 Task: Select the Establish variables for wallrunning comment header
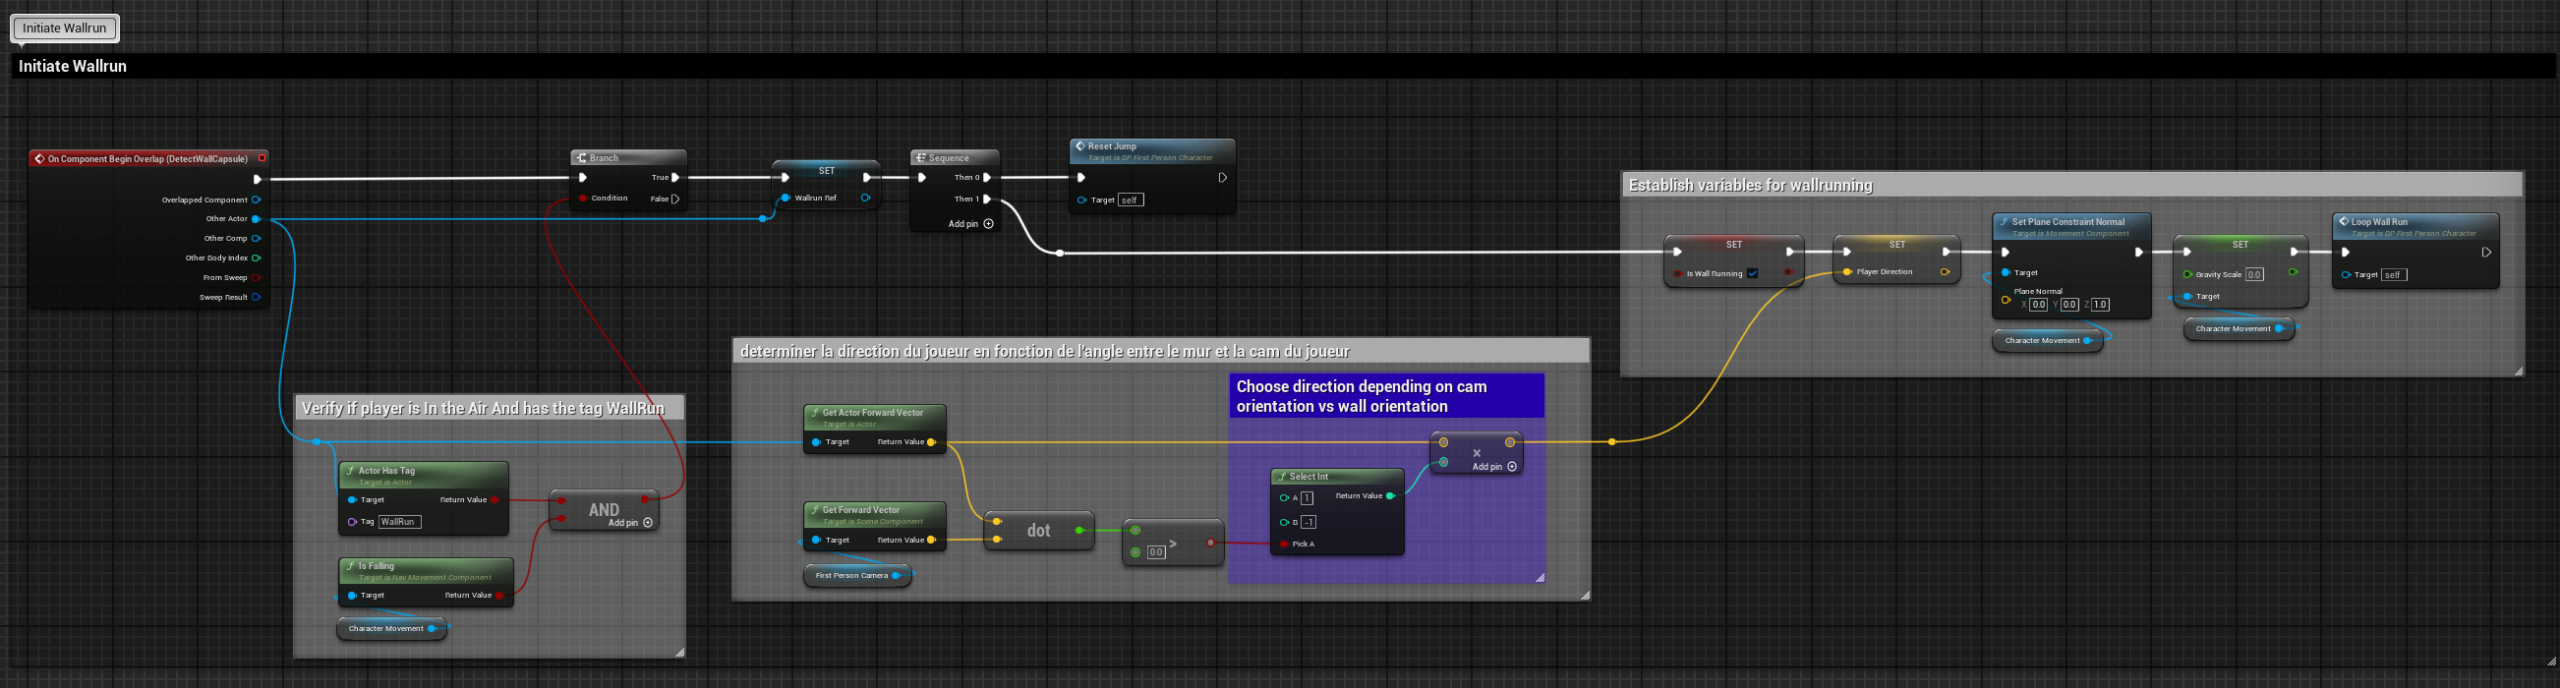tap(1750, 185)
